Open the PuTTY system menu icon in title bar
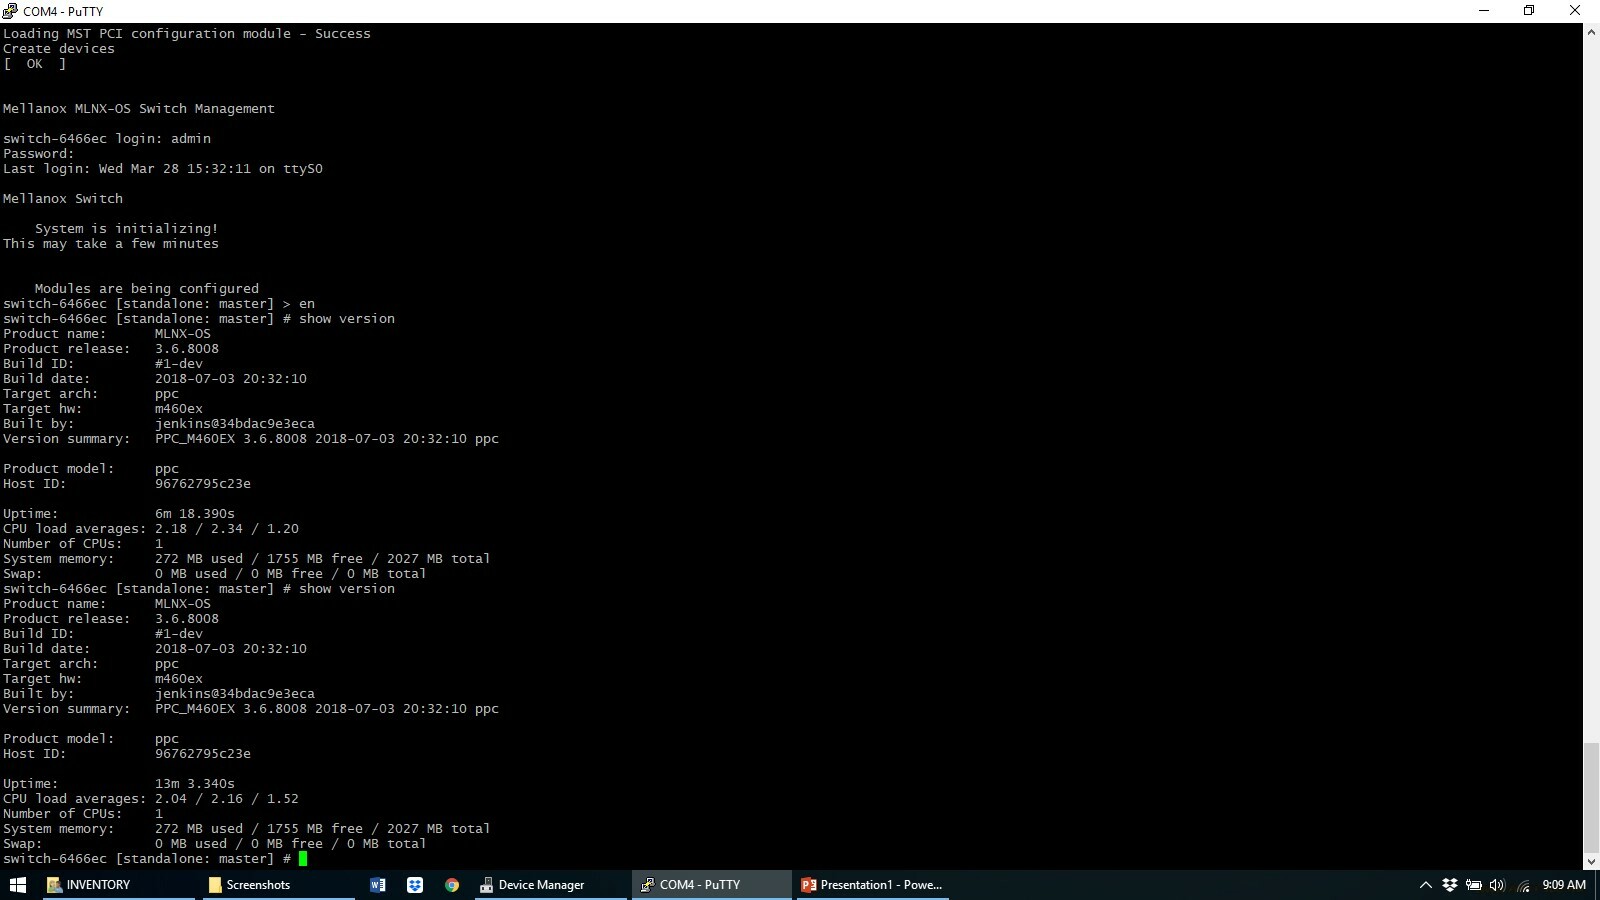 (x=10, y=11)
